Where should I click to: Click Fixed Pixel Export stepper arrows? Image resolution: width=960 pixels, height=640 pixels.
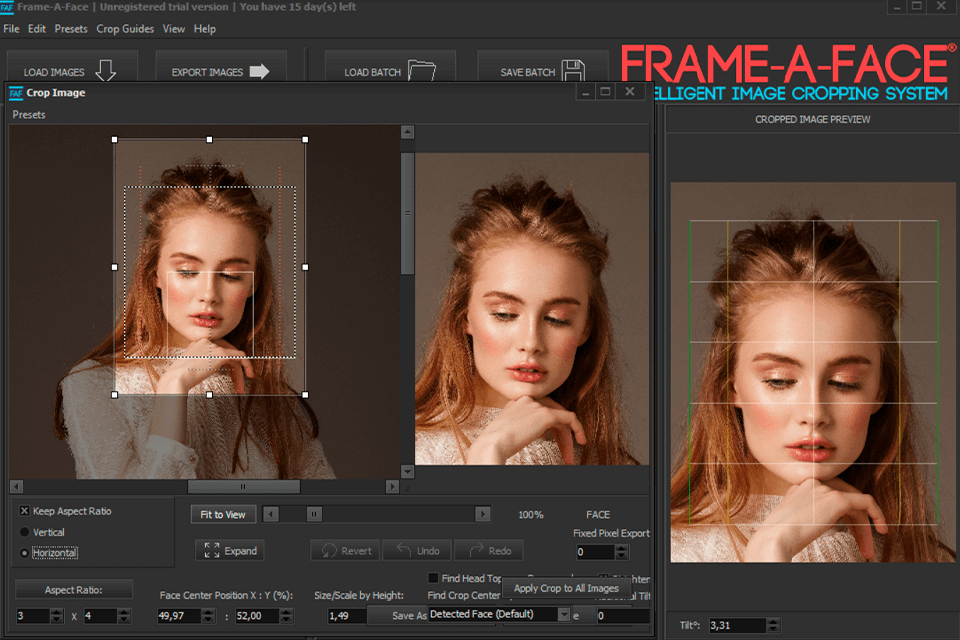tap(621, 552)
